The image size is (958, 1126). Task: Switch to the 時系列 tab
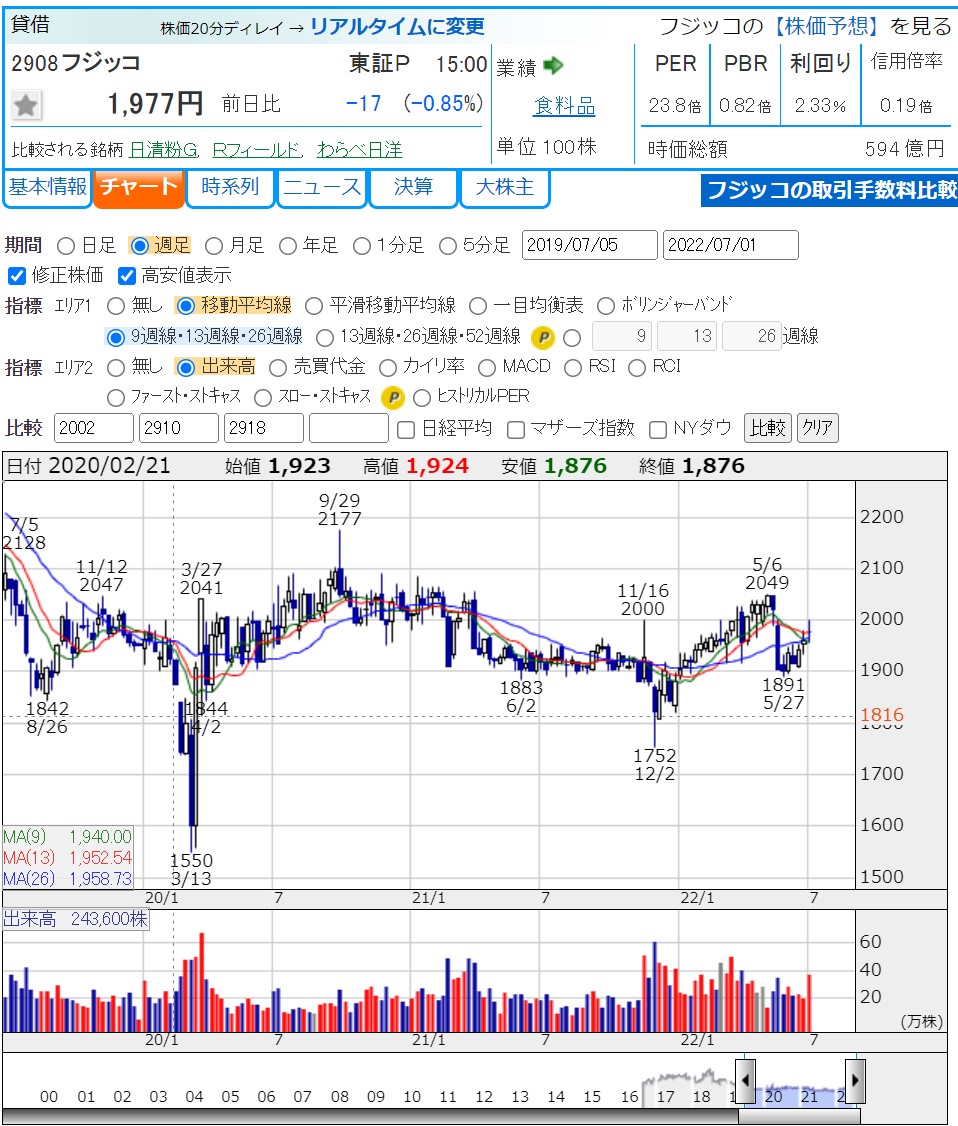[230, 188]
